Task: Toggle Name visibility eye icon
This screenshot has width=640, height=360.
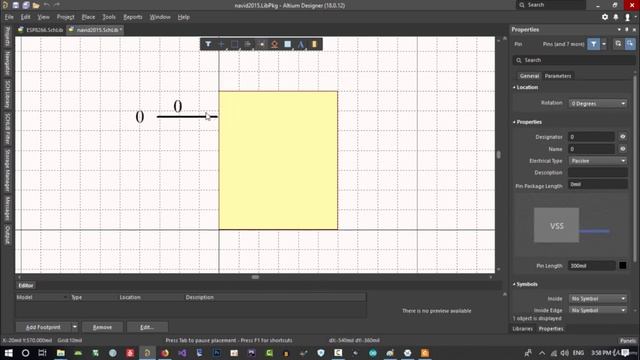Action: pos(623,149)
